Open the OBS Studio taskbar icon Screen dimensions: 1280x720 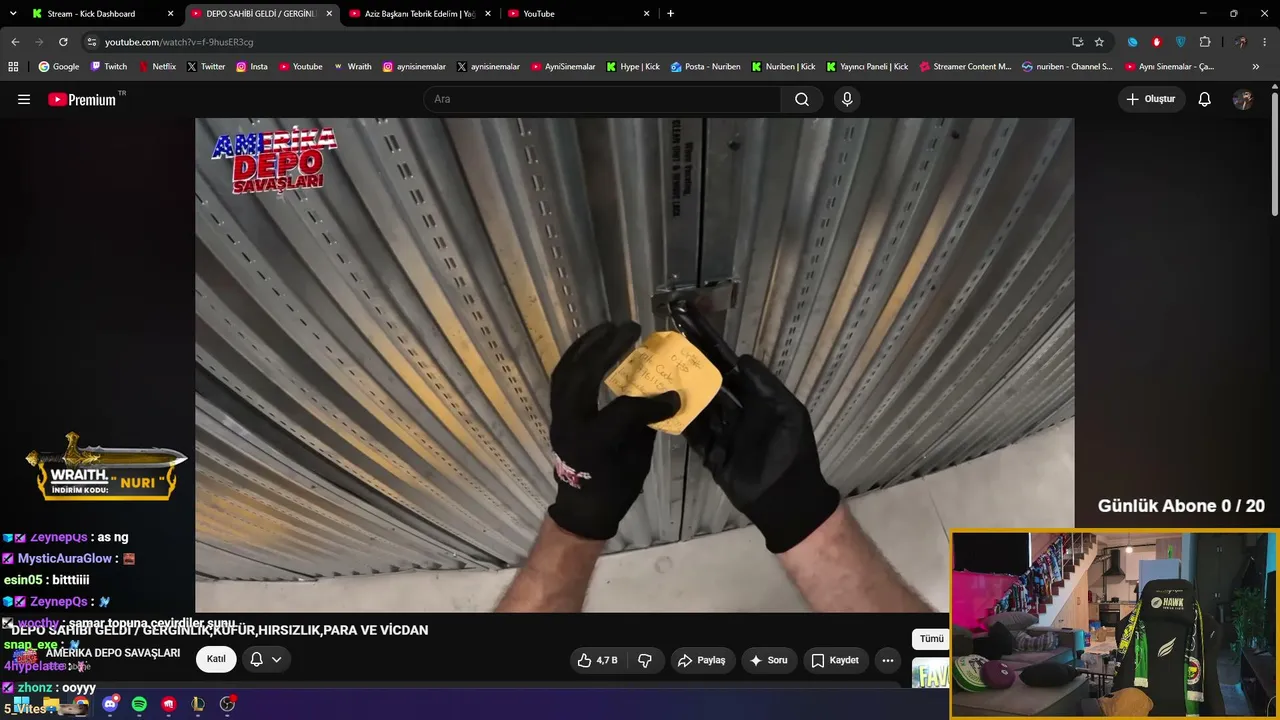227,704
